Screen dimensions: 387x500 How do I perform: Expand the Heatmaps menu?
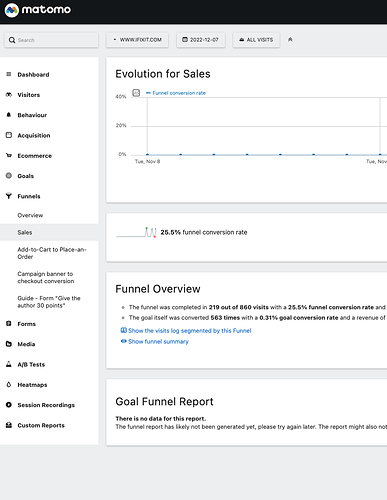click(32, 385)
